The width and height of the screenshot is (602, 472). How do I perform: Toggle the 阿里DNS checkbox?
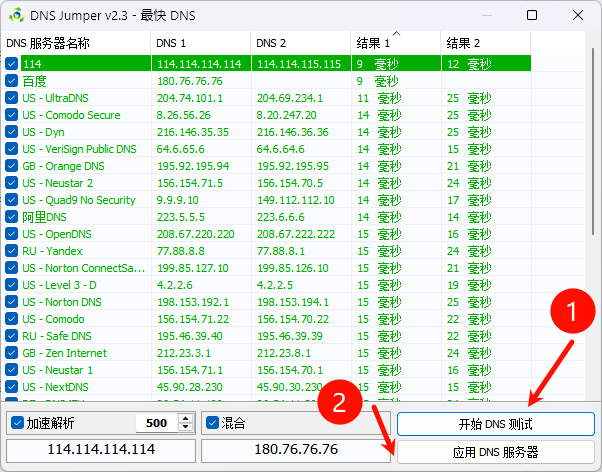pos(12,217)
